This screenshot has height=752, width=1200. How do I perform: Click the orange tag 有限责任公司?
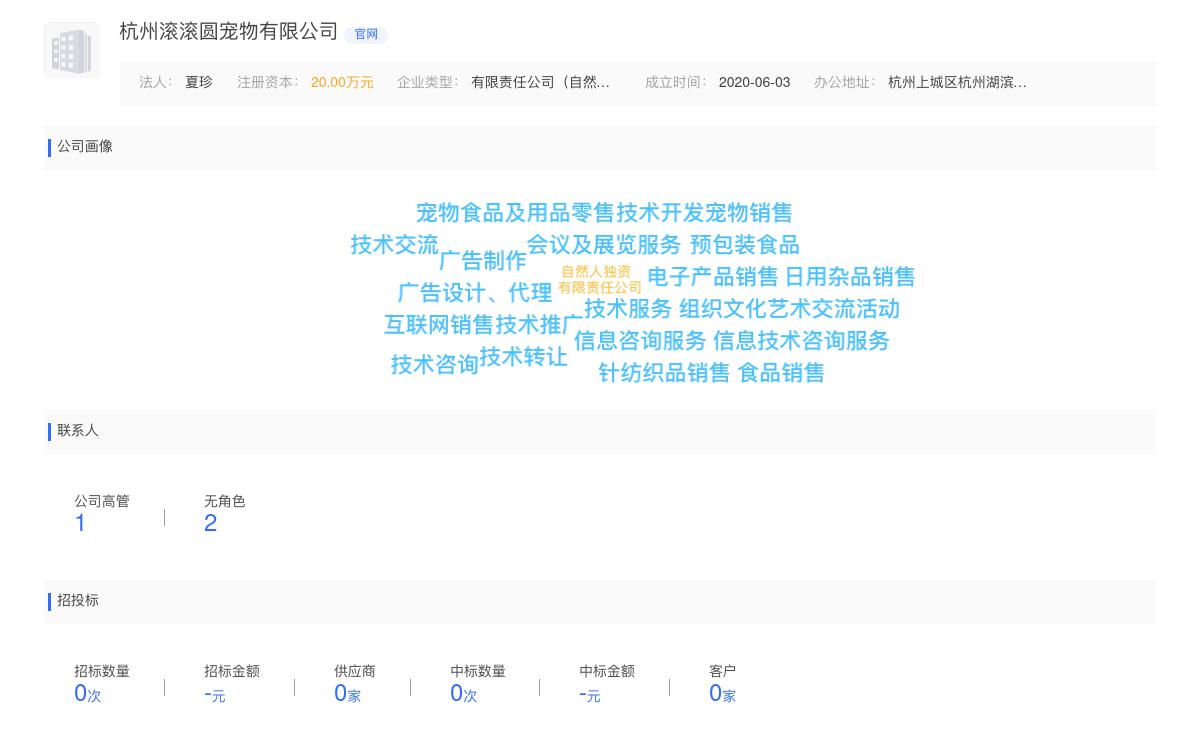click(600, 288)
